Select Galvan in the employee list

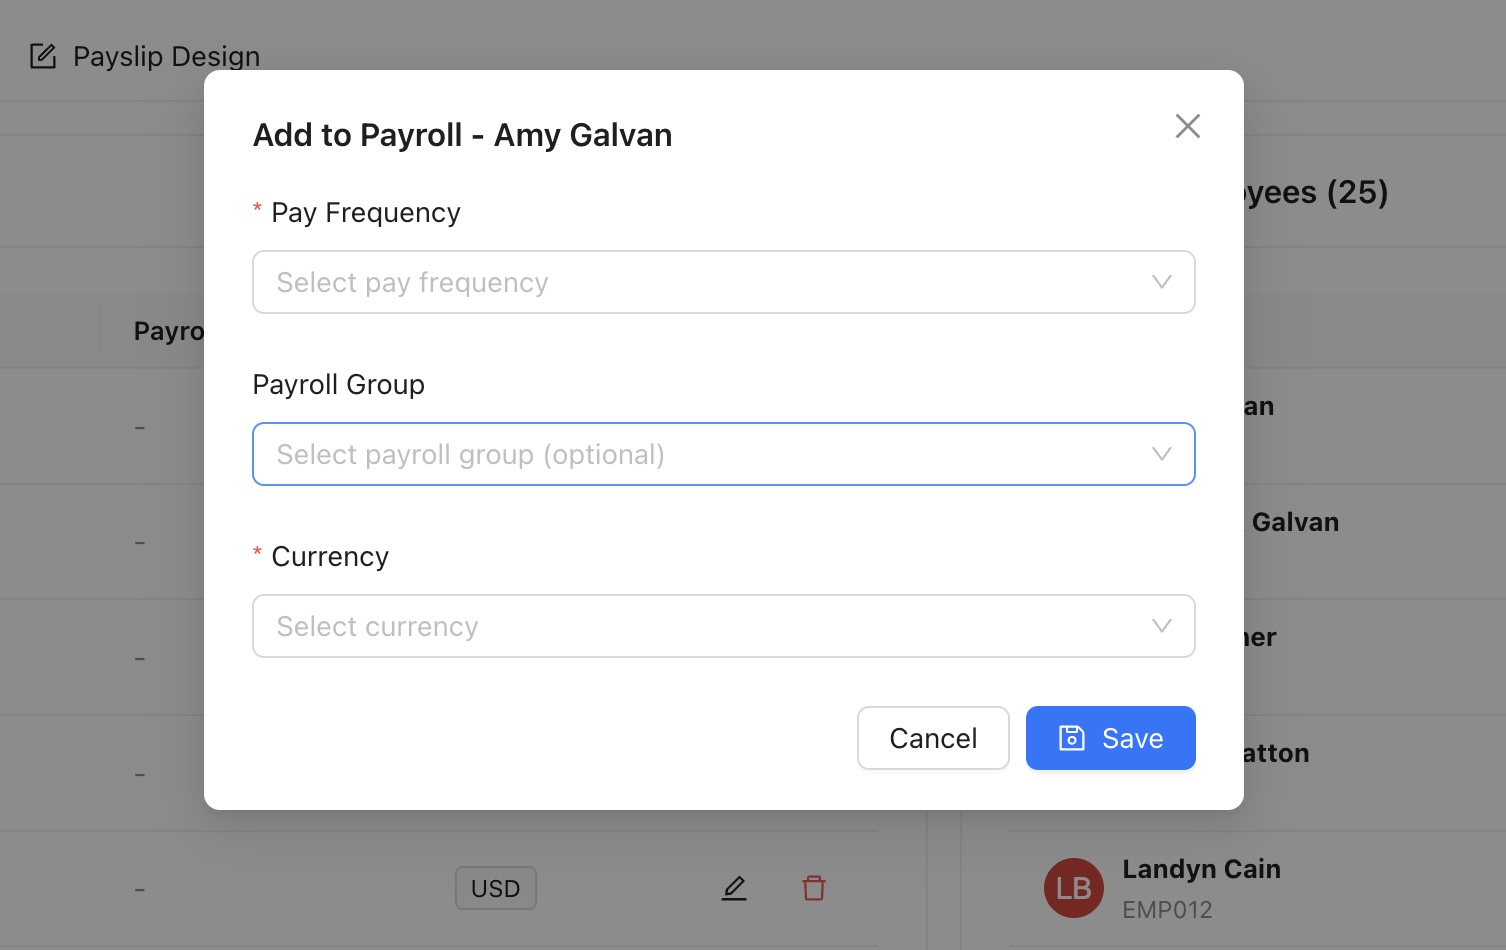(x=1295, y=522)
